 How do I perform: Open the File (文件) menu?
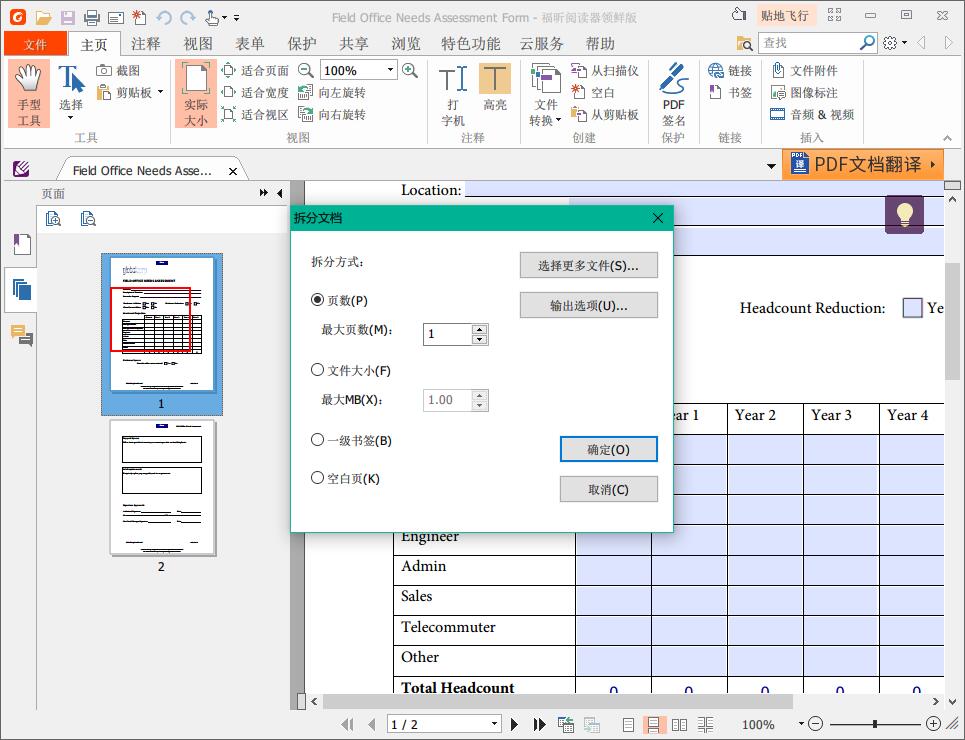coord(35,44)
